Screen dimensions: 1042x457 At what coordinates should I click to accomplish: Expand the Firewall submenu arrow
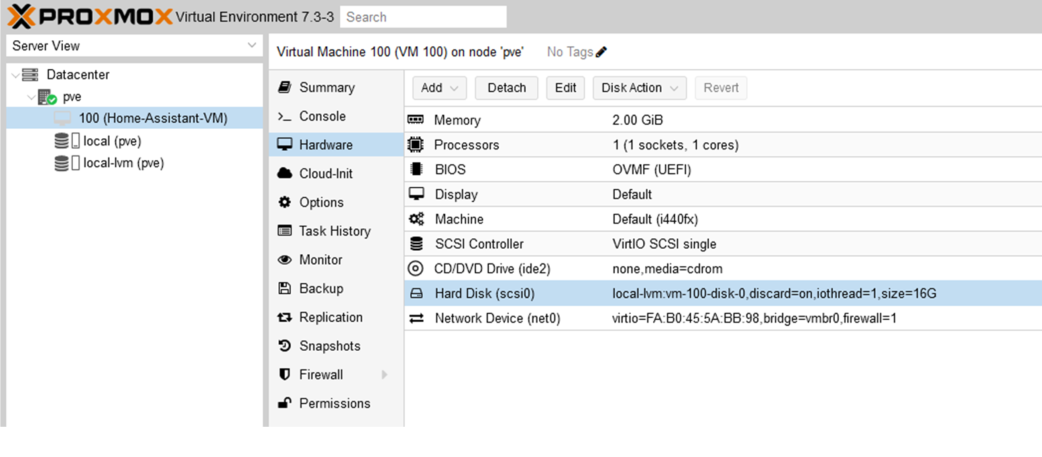point(384,375)
